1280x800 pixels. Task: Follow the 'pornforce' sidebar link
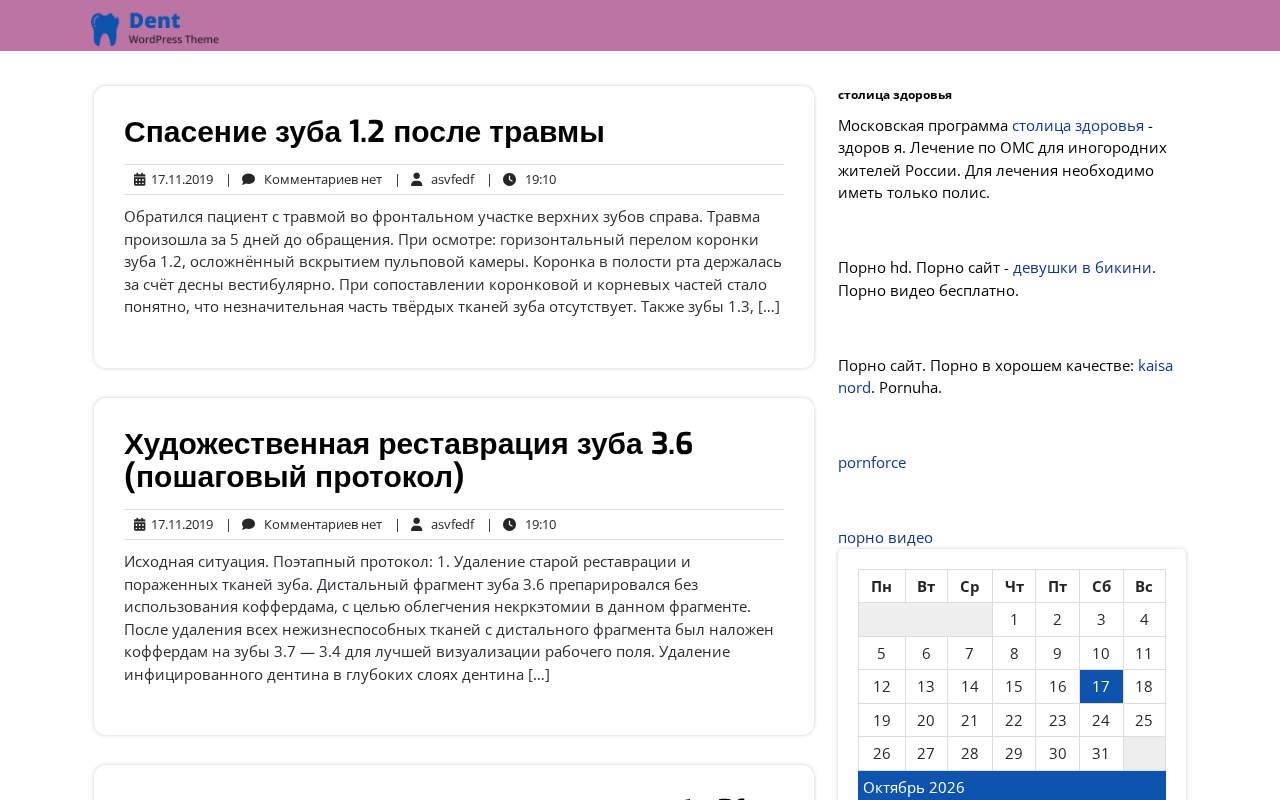(872, 463)
